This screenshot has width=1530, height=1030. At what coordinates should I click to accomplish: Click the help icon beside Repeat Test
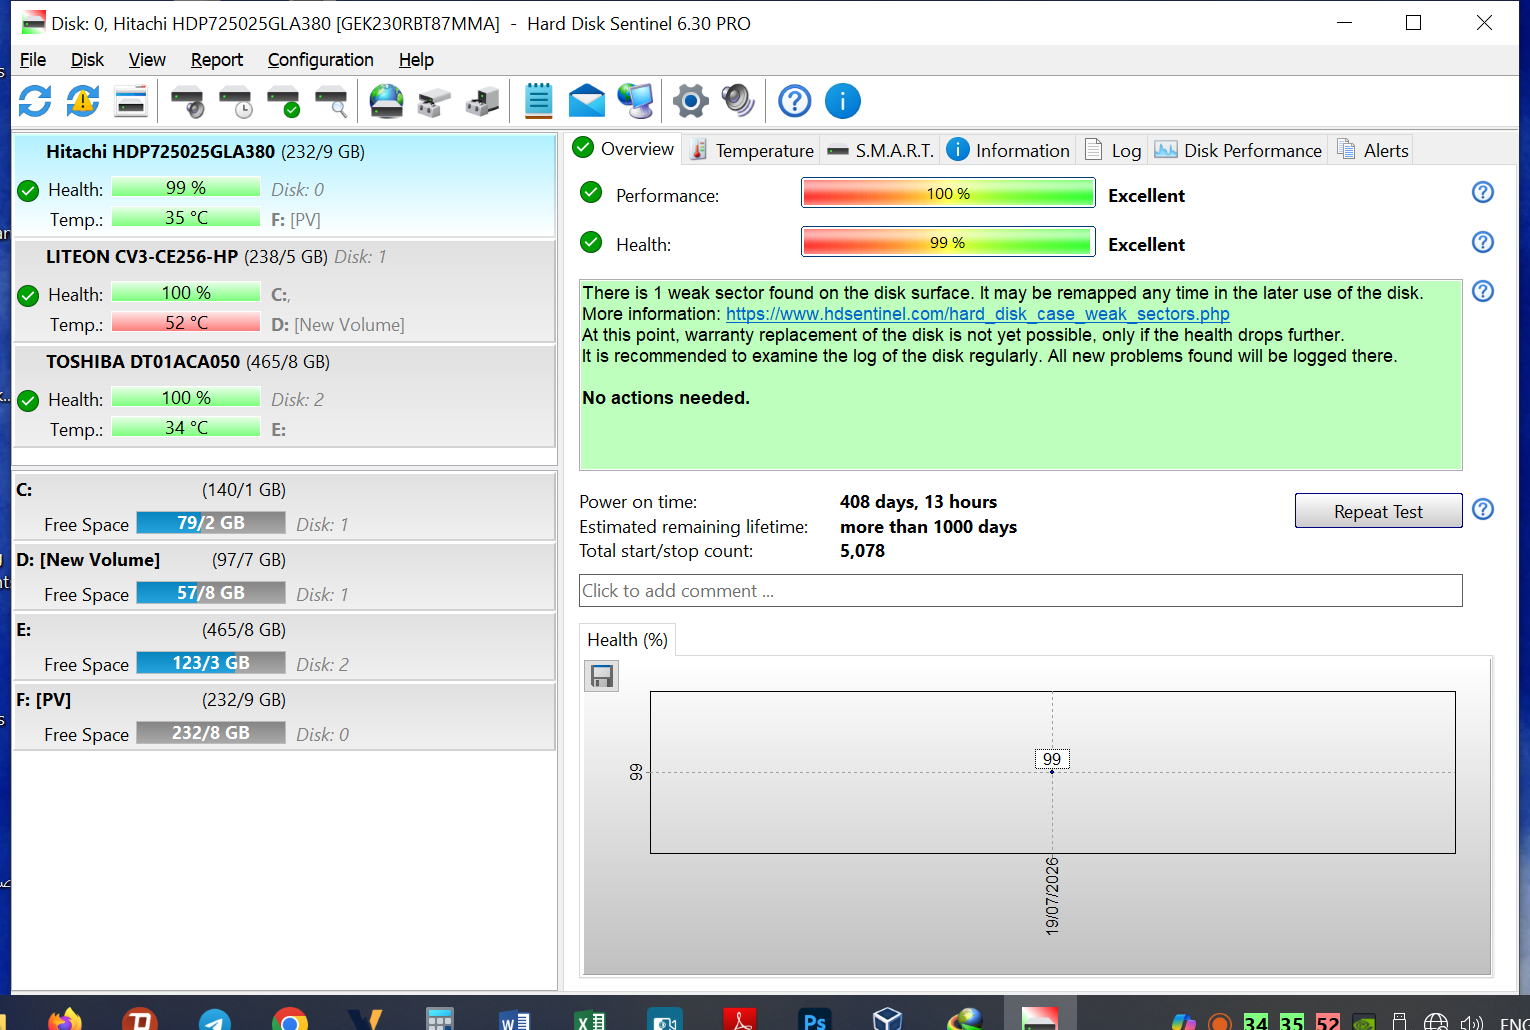point(1483,509)
